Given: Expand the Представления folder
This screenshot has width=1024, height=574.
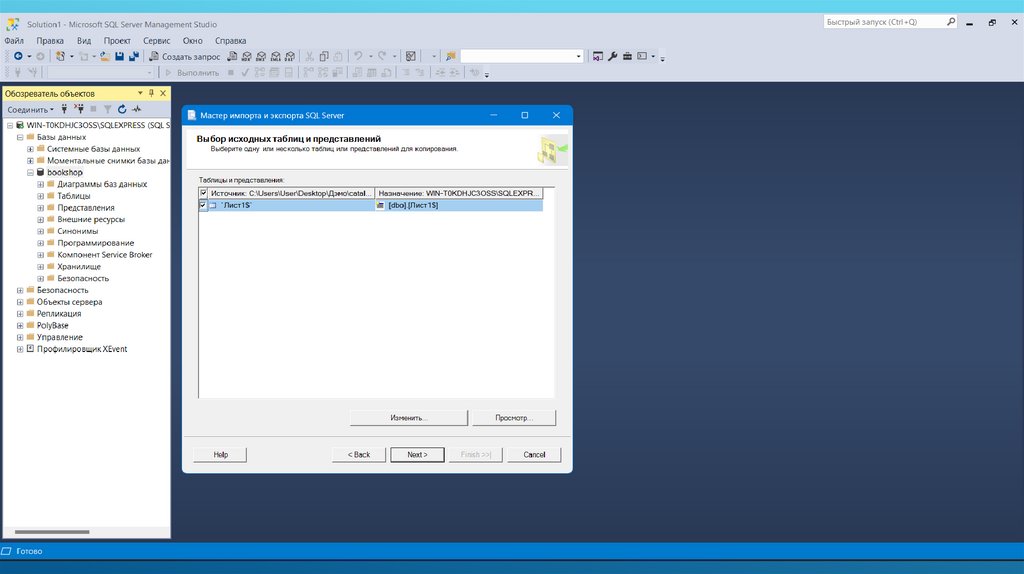Looking at the screenshot, I should coord(40,208).
